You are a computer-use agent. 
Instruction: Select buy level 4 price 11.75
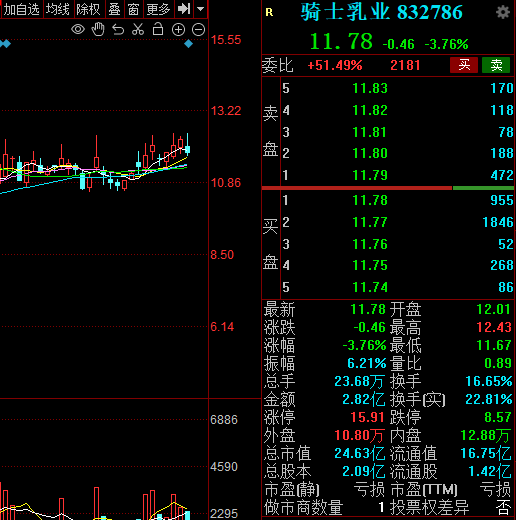click(x=370, y=265)
